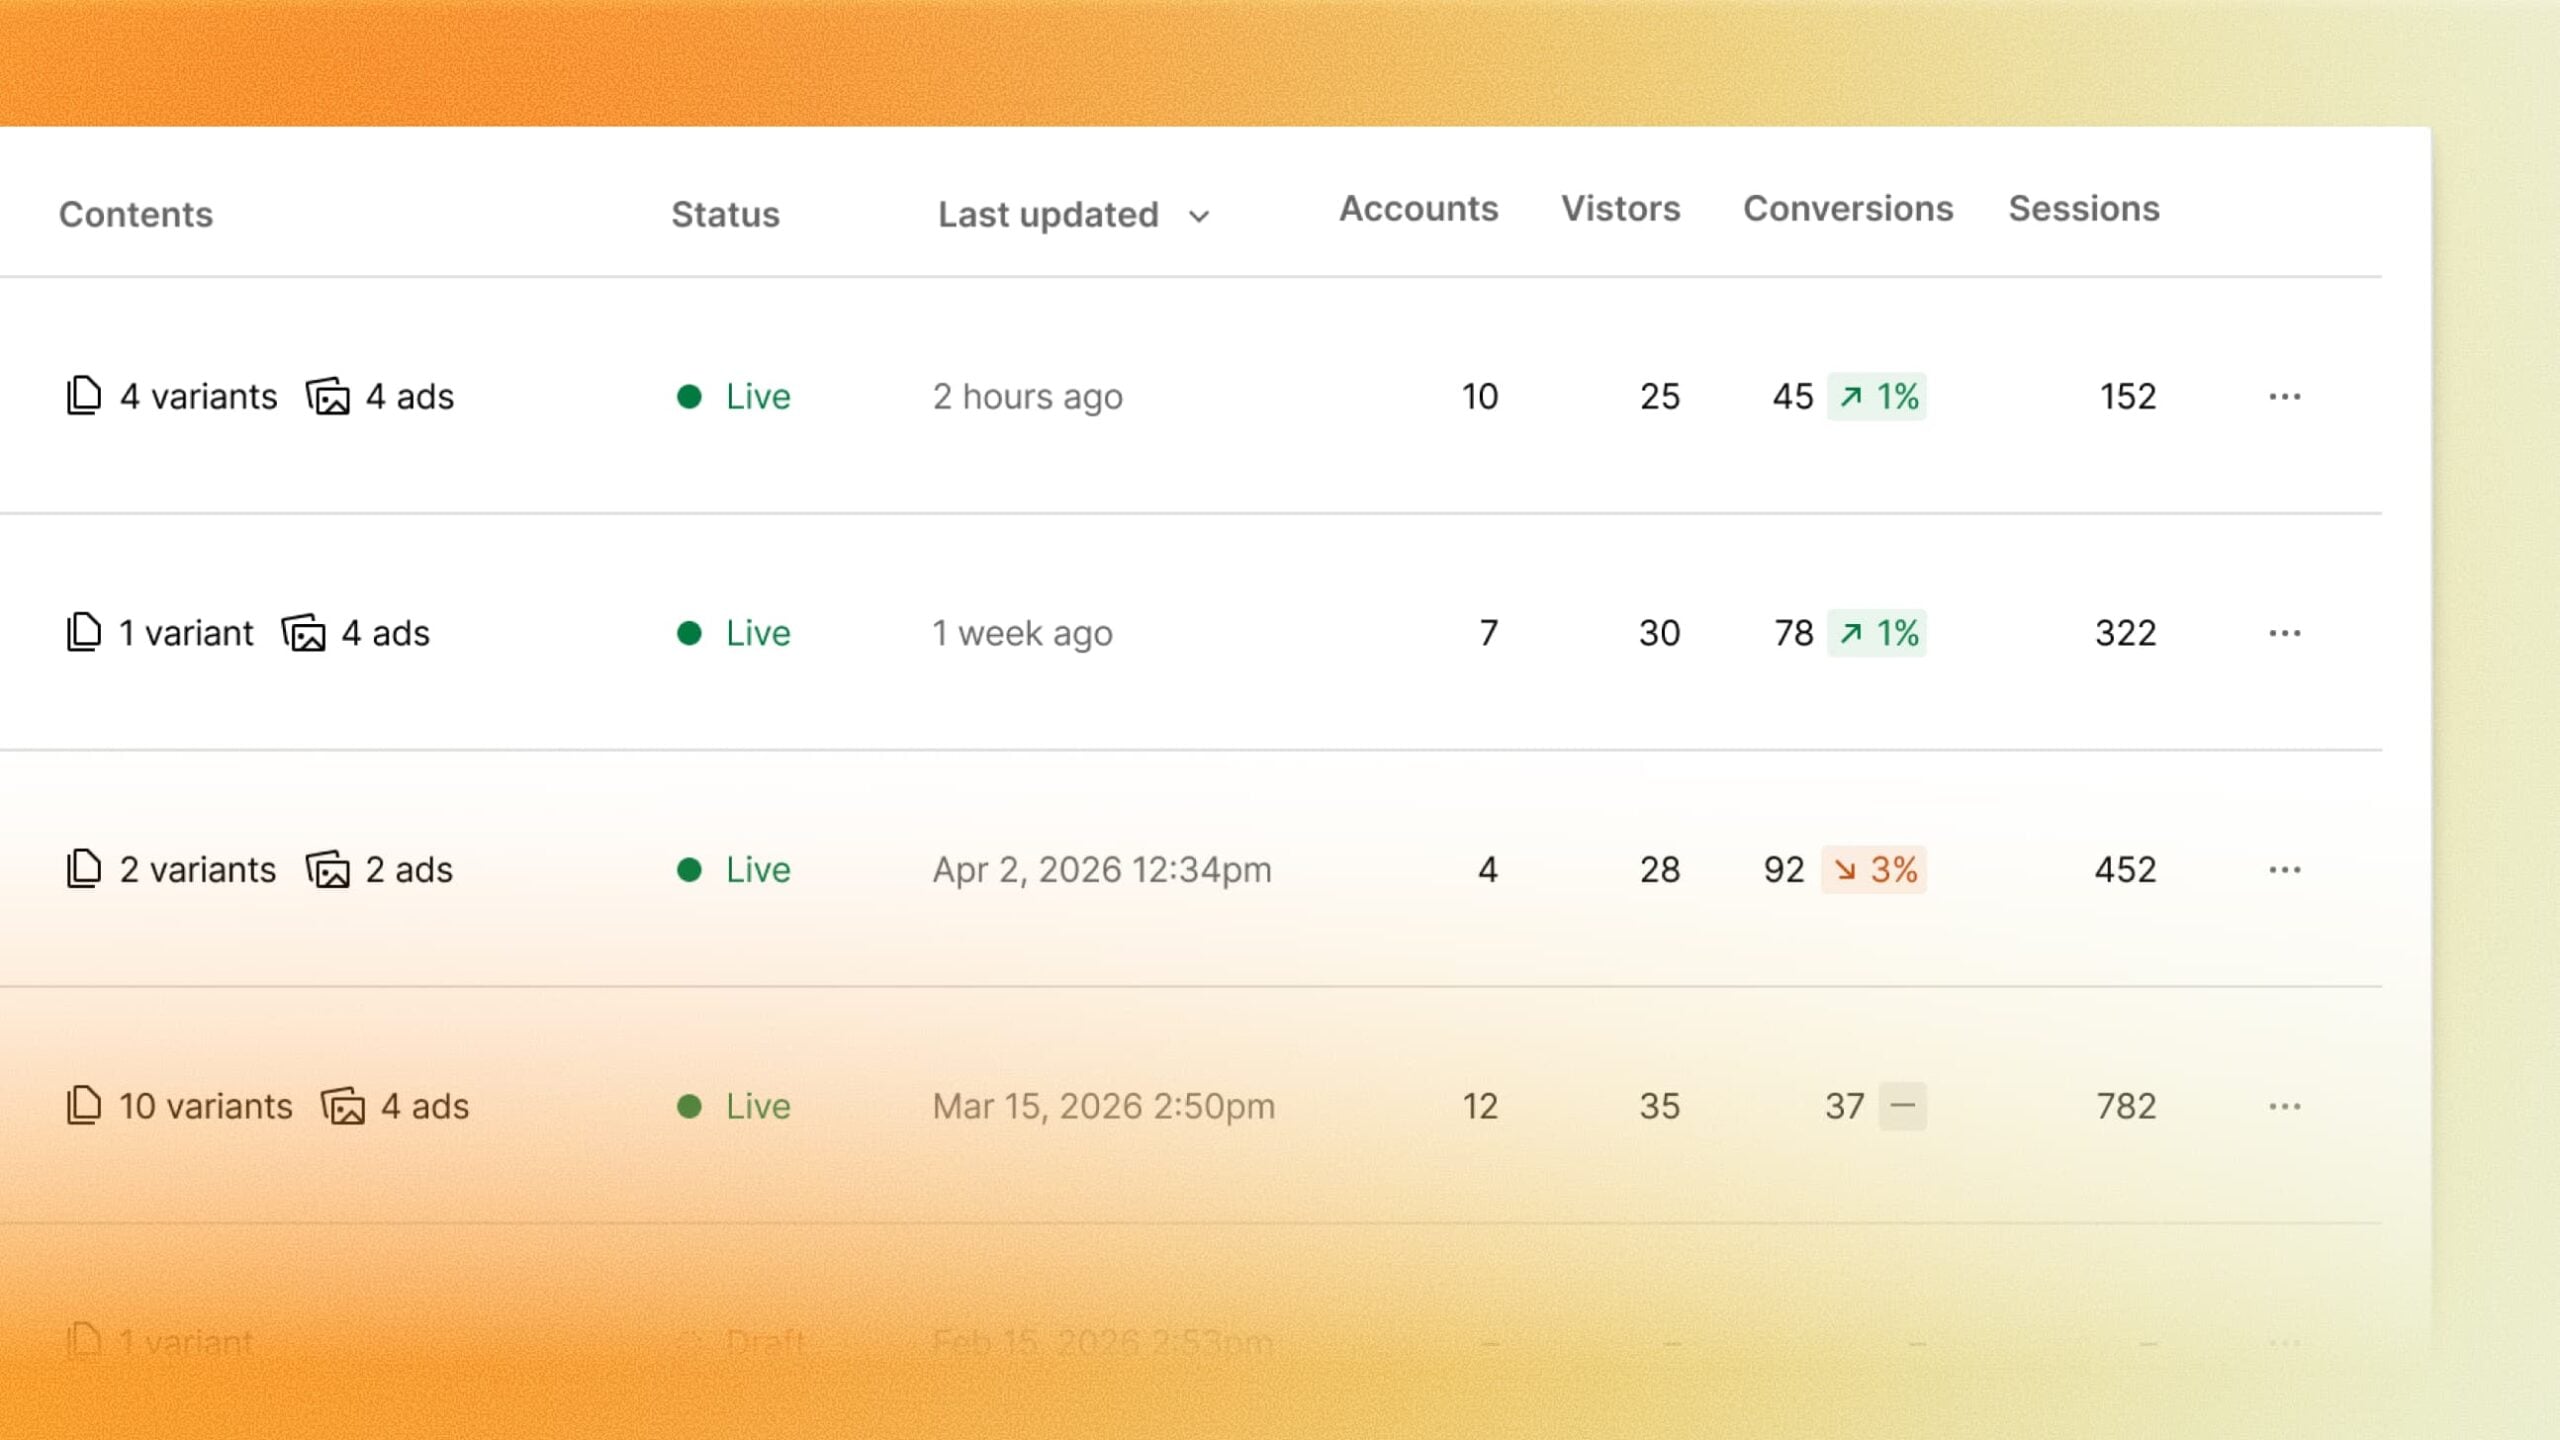Click the Sessions column header
This screenshot has width=2560, height=1440.
coord(2084,208)
